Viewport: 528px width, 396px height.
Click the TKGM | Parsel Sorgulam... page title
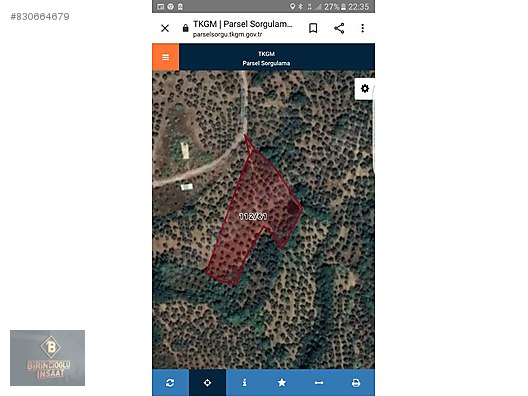click(242, 24)
